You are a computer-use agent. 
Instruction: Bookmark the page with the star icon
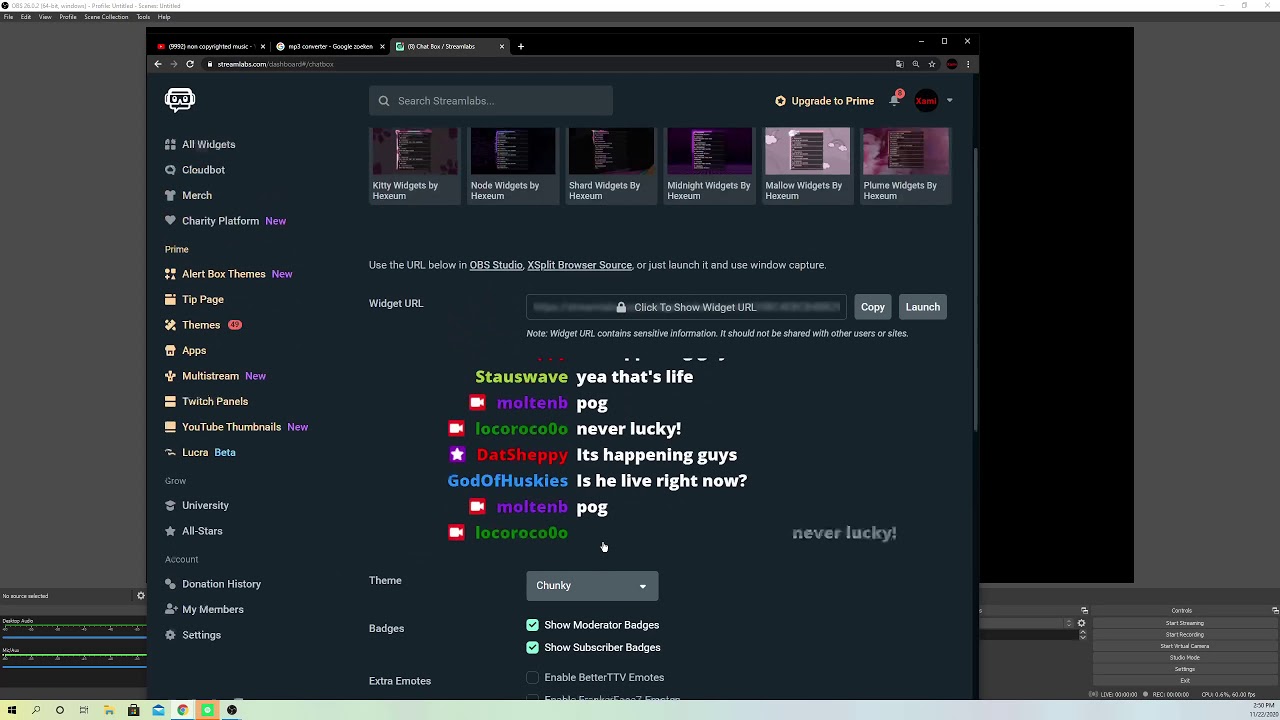pyautogui.click(x=931, y=64)
